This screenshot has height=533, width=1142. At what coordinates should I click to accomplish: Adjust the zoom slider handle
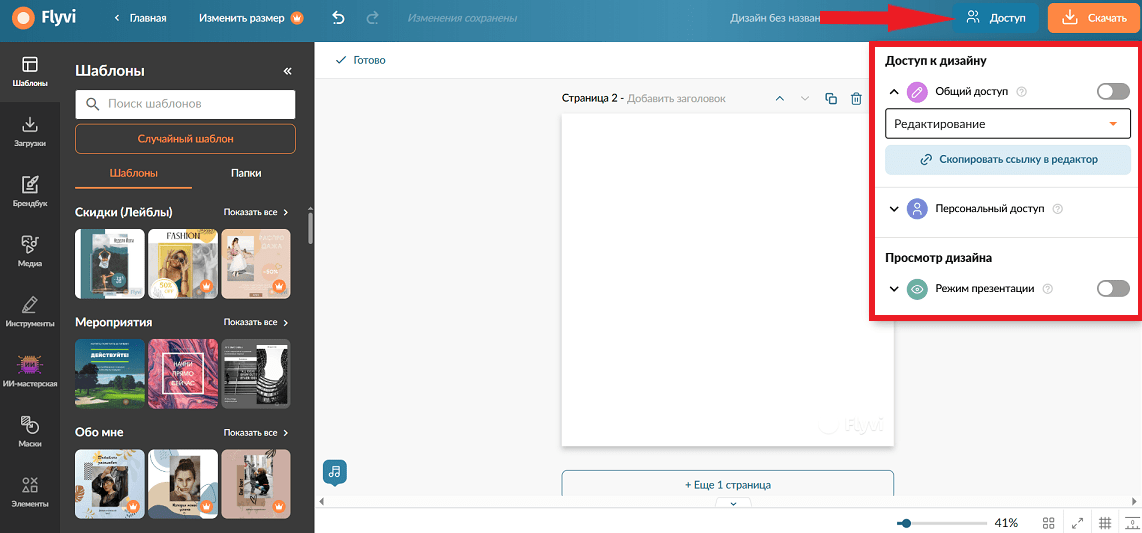[905, 523]
